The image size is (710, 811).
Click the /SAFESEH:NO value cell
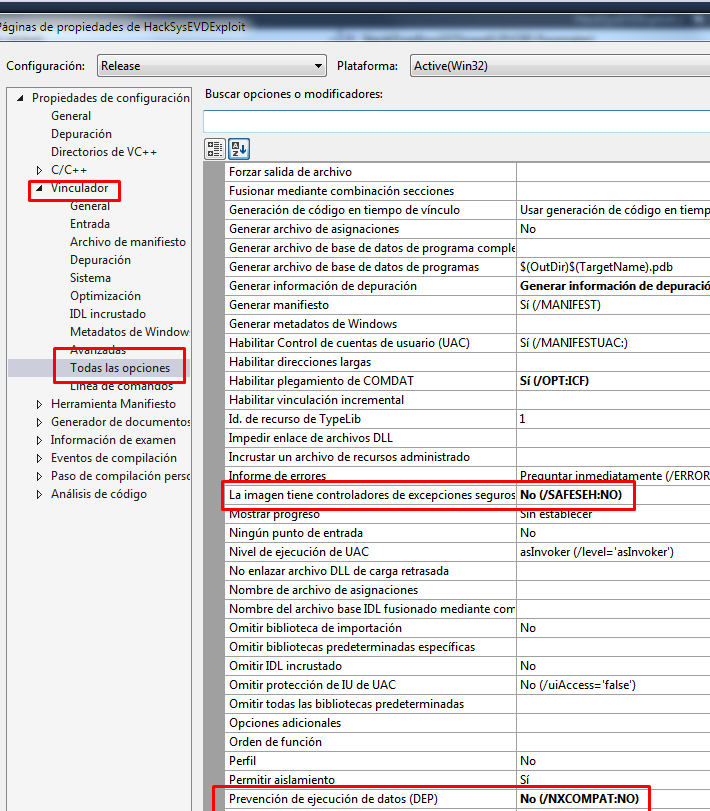pos(575,495)
